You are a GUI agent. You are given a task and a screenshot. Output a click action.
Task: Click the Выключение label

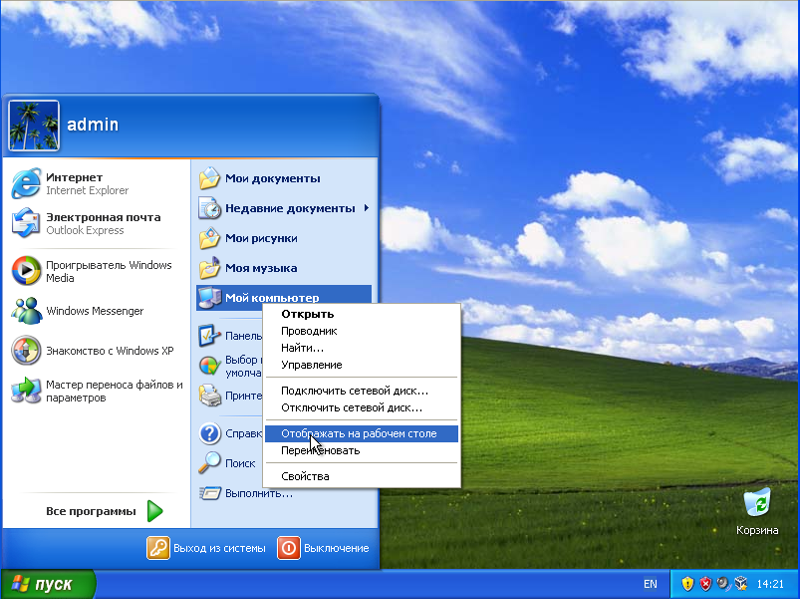336,548
